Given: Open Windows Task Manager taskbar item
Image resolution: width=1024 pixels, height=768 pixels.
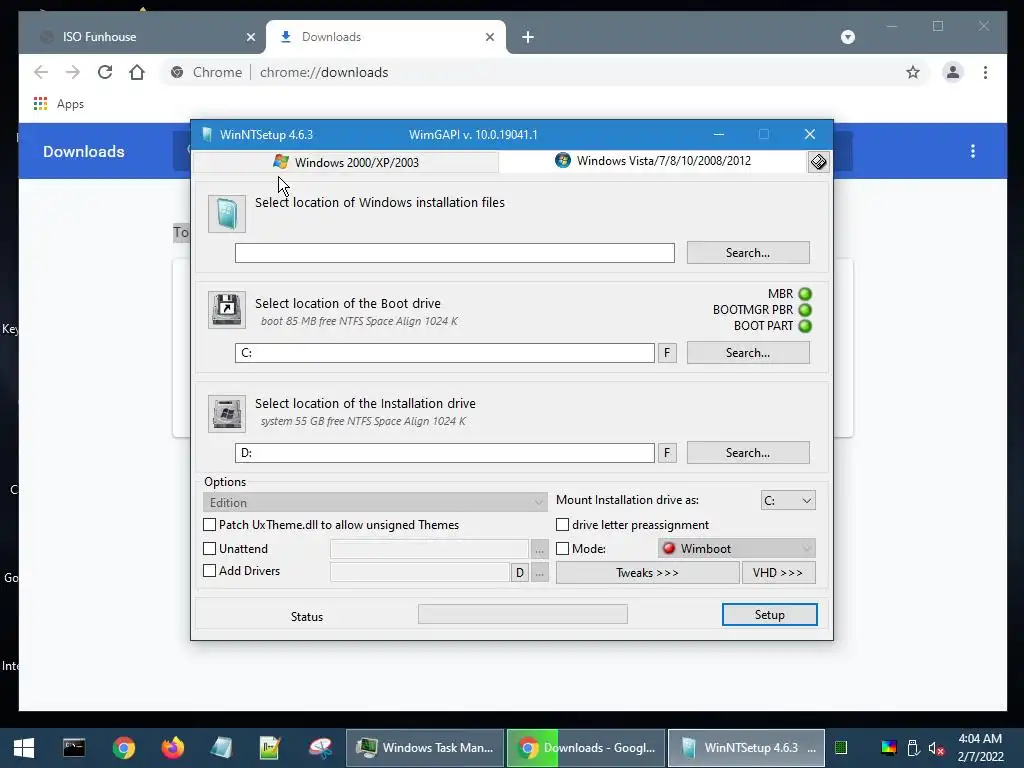Looking at the screenshot, I should click(425, 748).
